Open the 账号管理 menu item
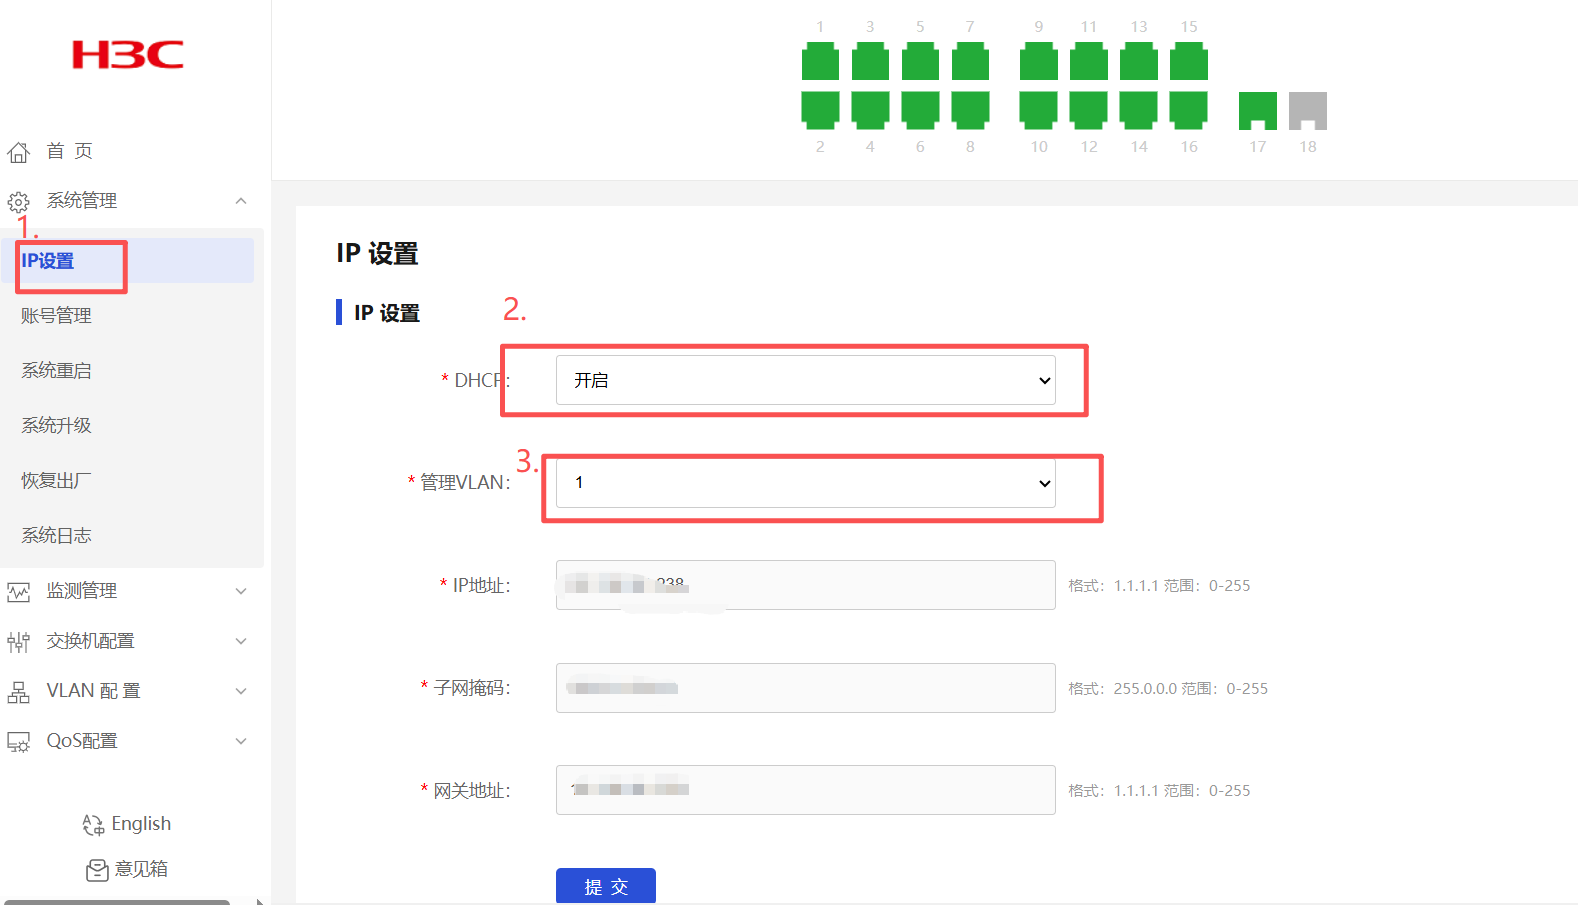1578x905 pixels. click(57, 316)
